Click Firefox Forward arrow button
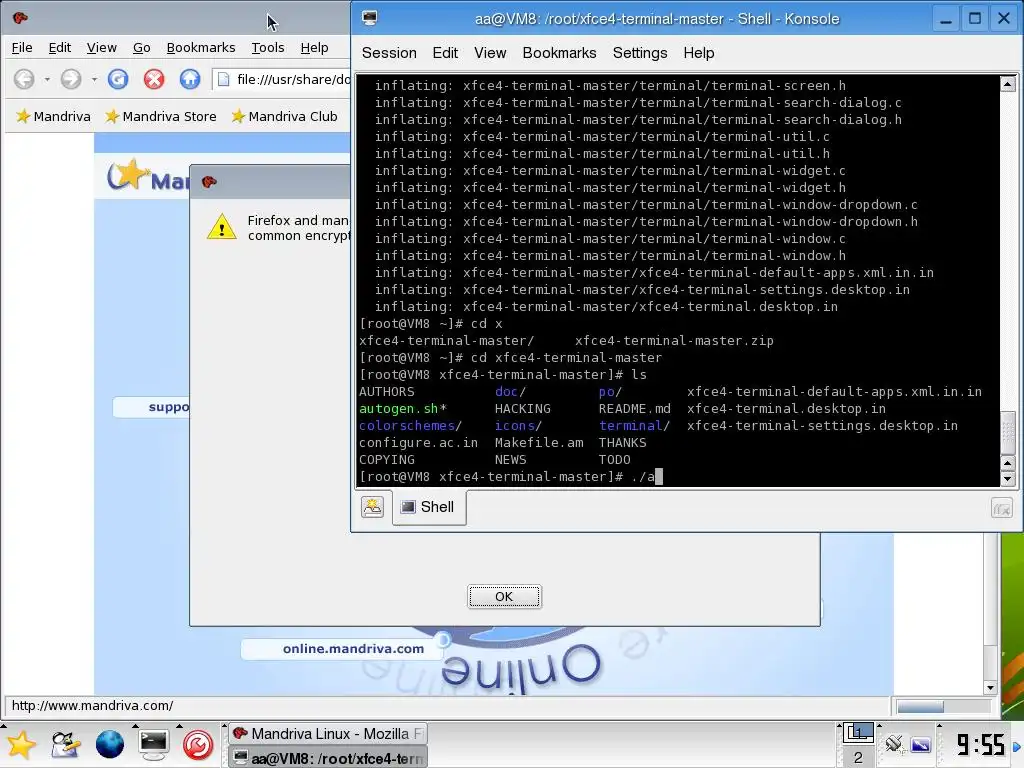 [71, 80]
